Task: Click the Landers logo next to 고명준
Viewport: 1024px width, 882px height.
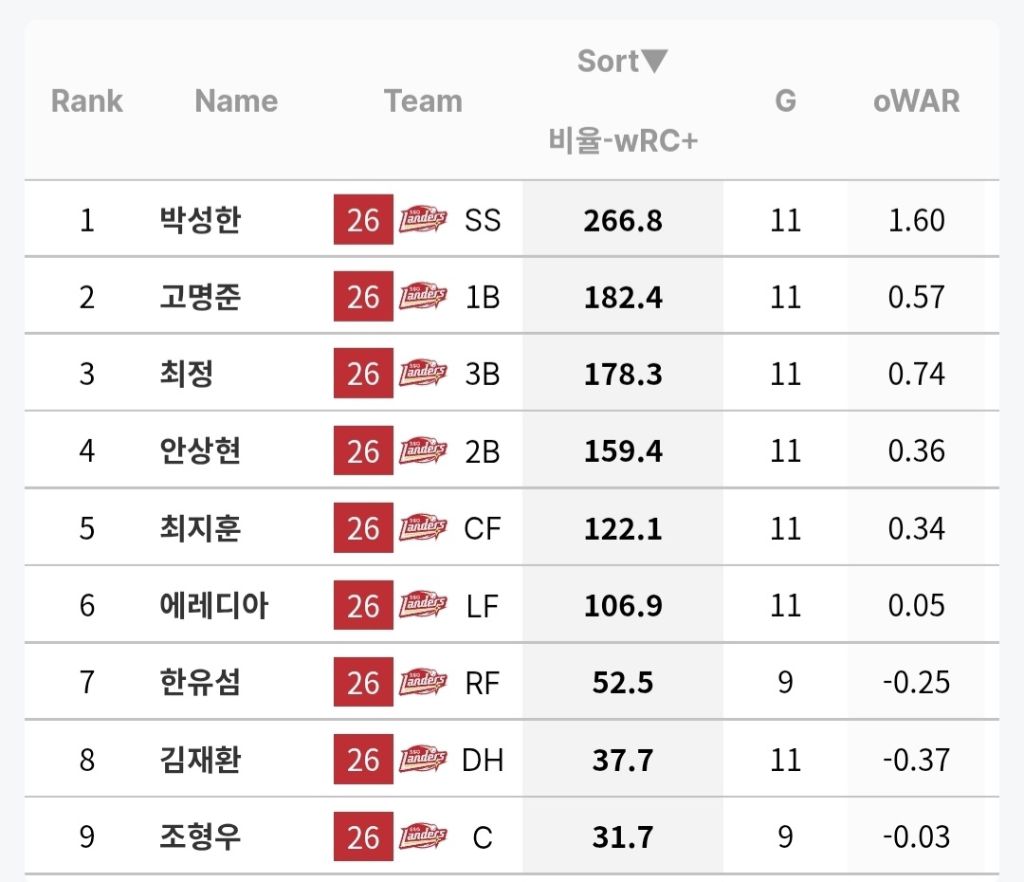Action: (423, 297)
